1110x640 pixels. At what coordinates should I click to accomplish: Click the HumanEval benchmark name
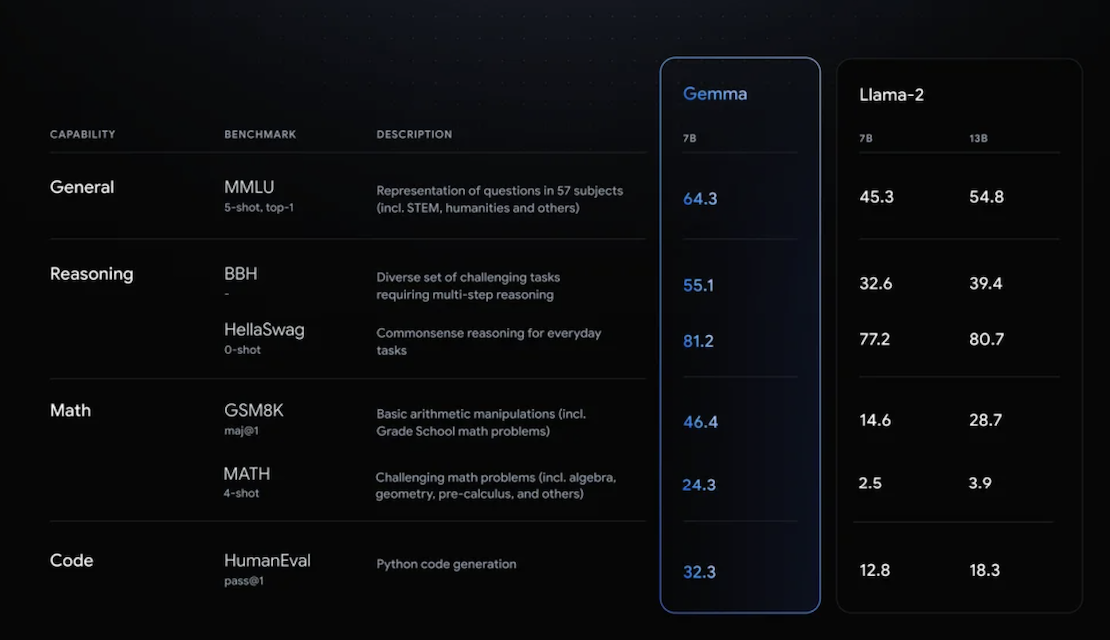pos(267,561)
